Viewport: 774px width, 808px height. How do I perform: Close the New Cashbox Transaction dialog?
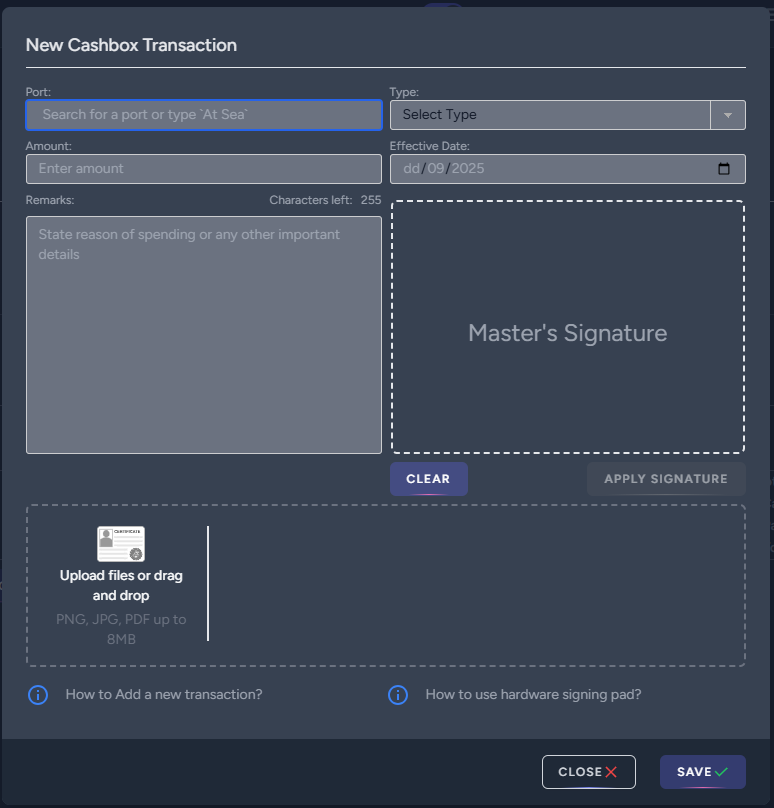(x=588, y=772)
